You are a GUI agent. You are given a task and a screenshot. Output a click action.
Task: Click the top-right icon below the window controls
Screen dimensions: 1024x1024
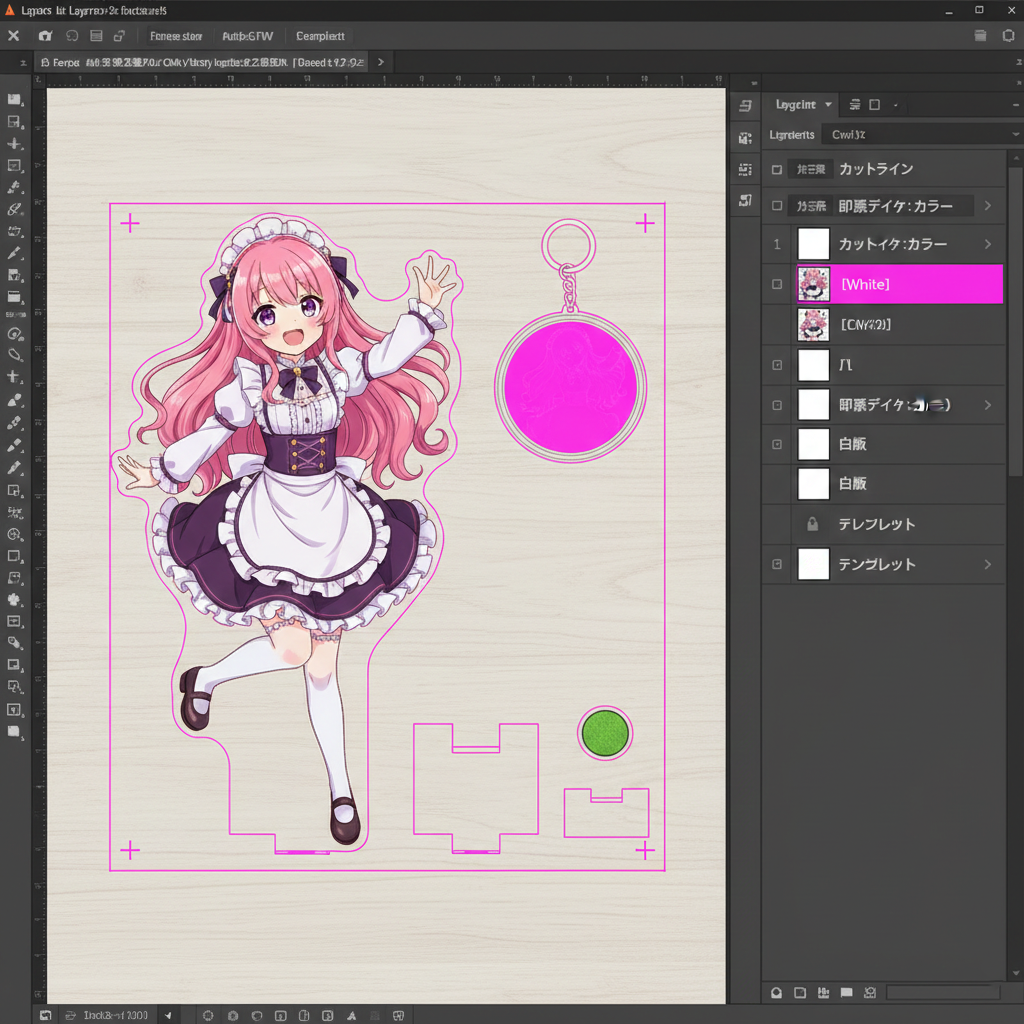coord(1007,36)
